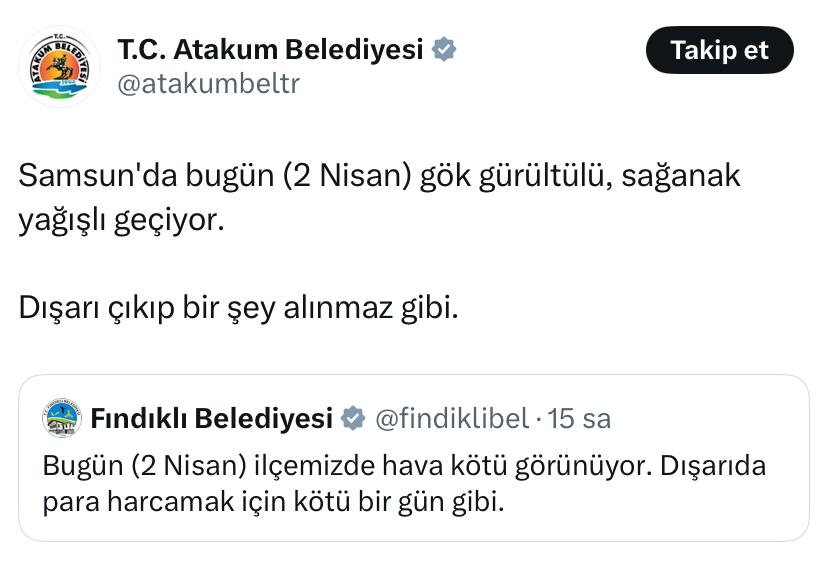The width and height of the screenshot is (828, 564).
Task: Click the verified badge beside Atakum Belediyesi
Action: pos(444,50)
